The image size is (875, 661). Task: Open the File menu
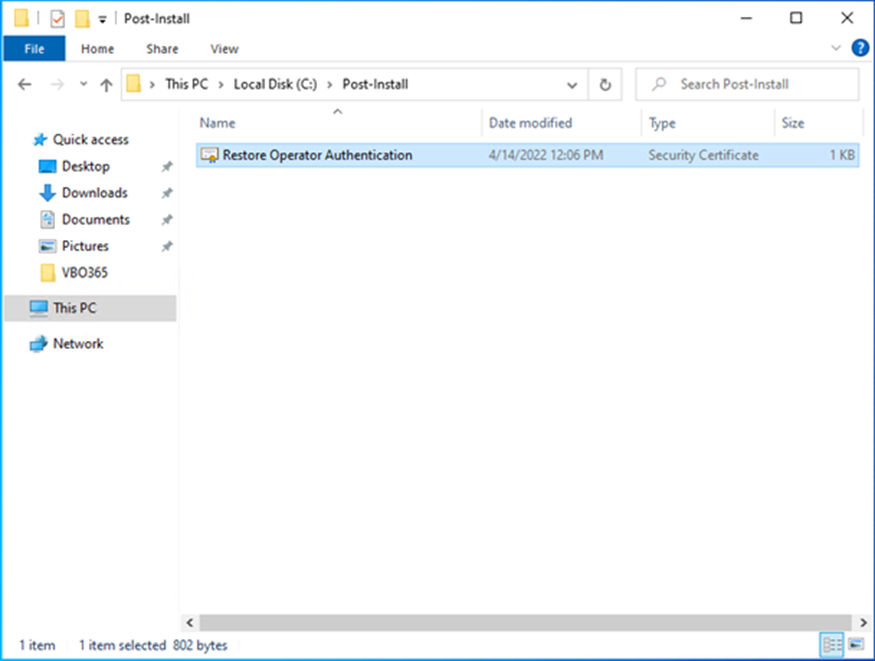pos(34,48)
